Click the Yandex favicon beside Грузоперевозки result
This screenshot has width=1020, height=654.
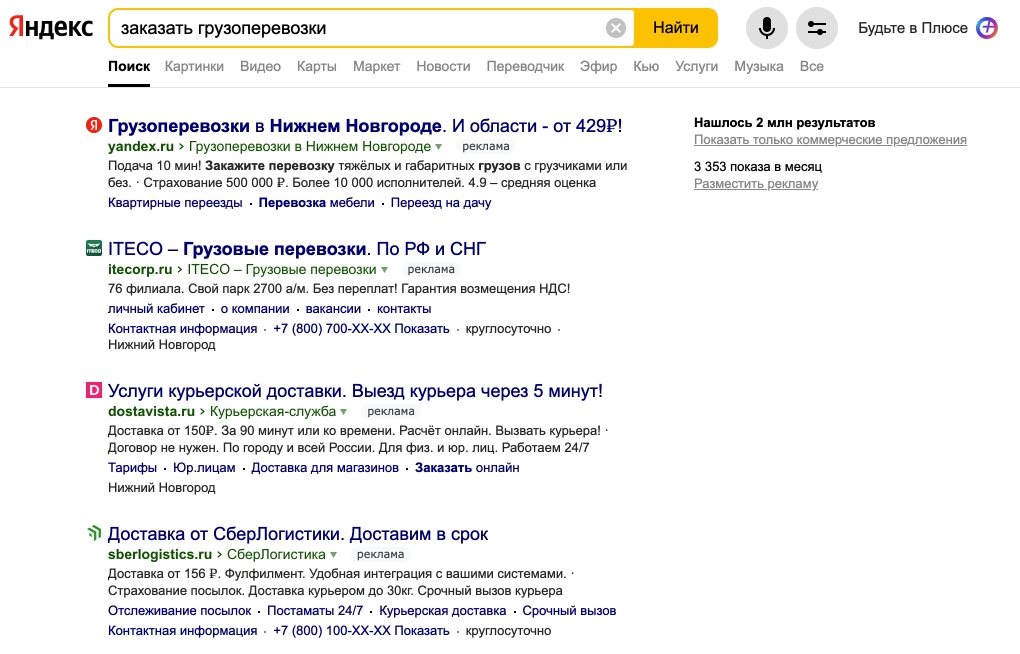click(x=94, y=125)
